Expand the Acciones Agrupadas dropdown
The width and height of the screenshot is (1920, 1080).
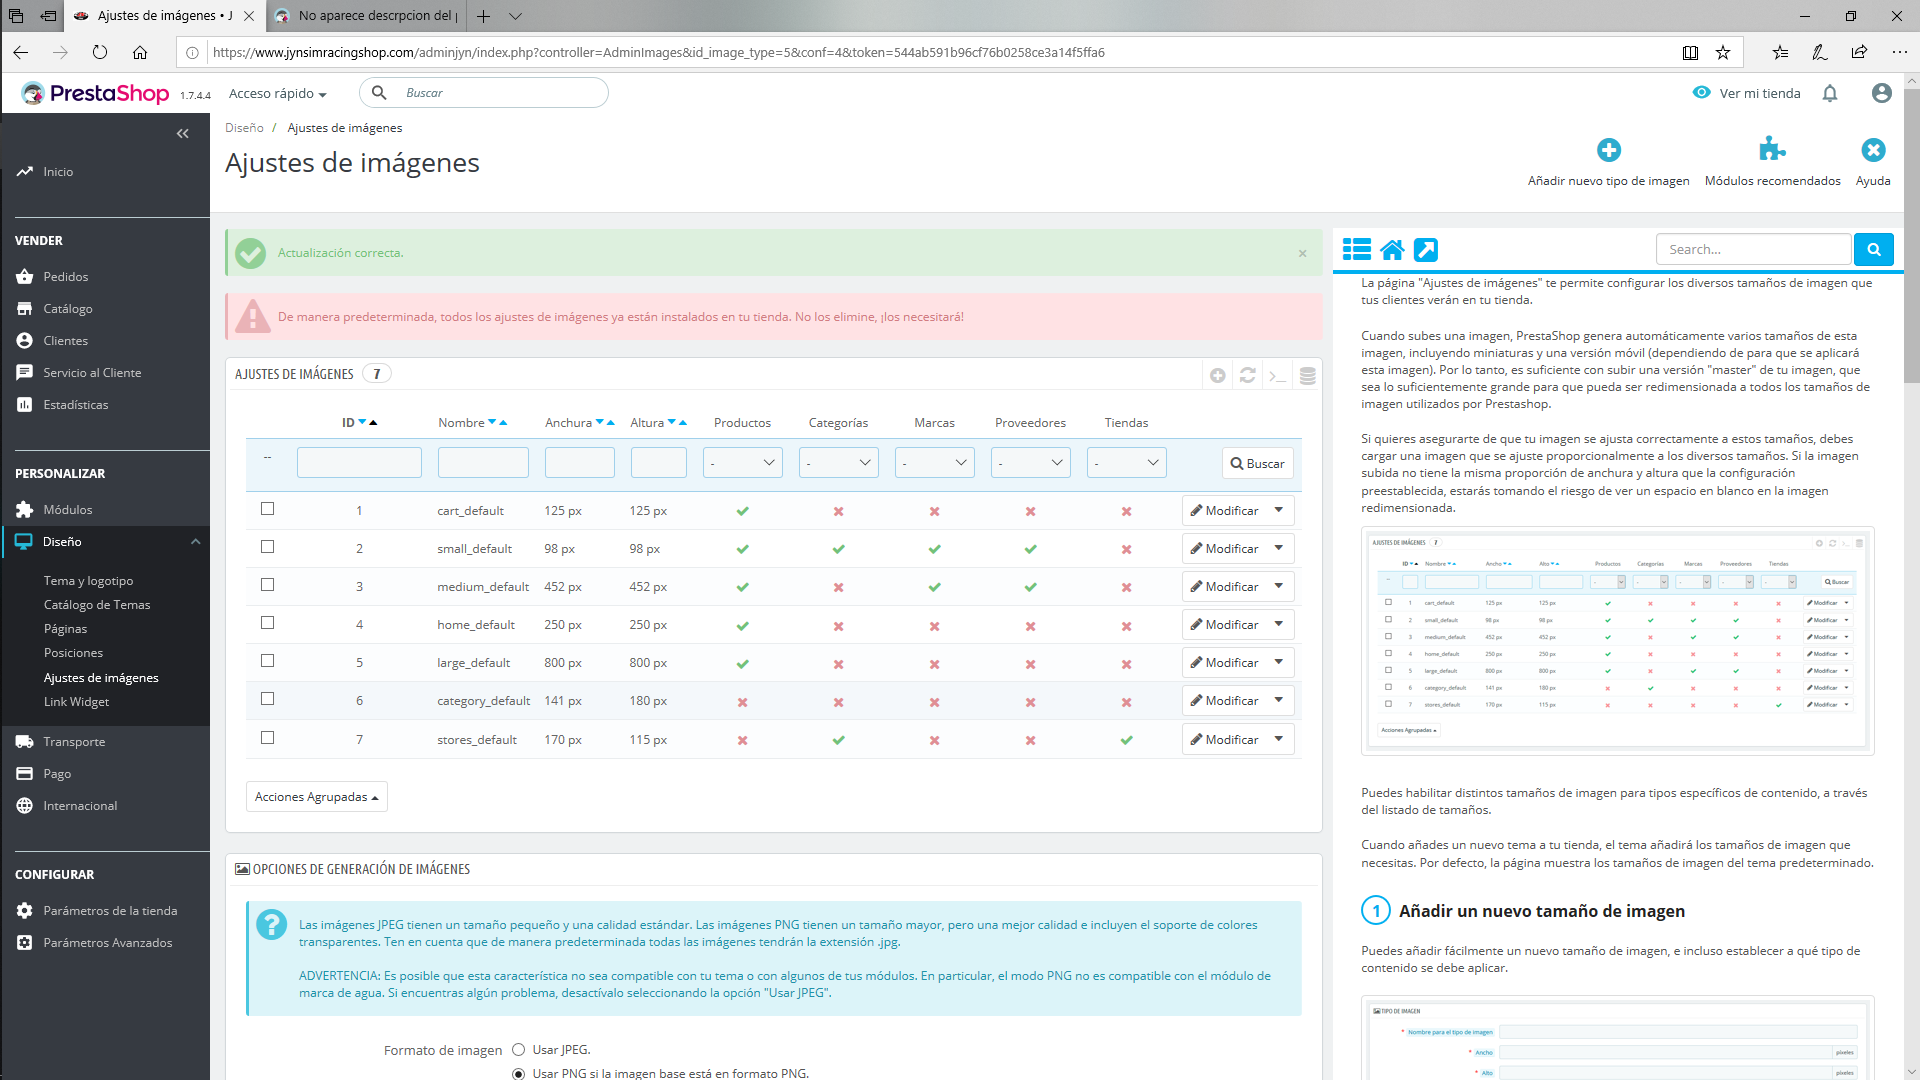[316, 797]
